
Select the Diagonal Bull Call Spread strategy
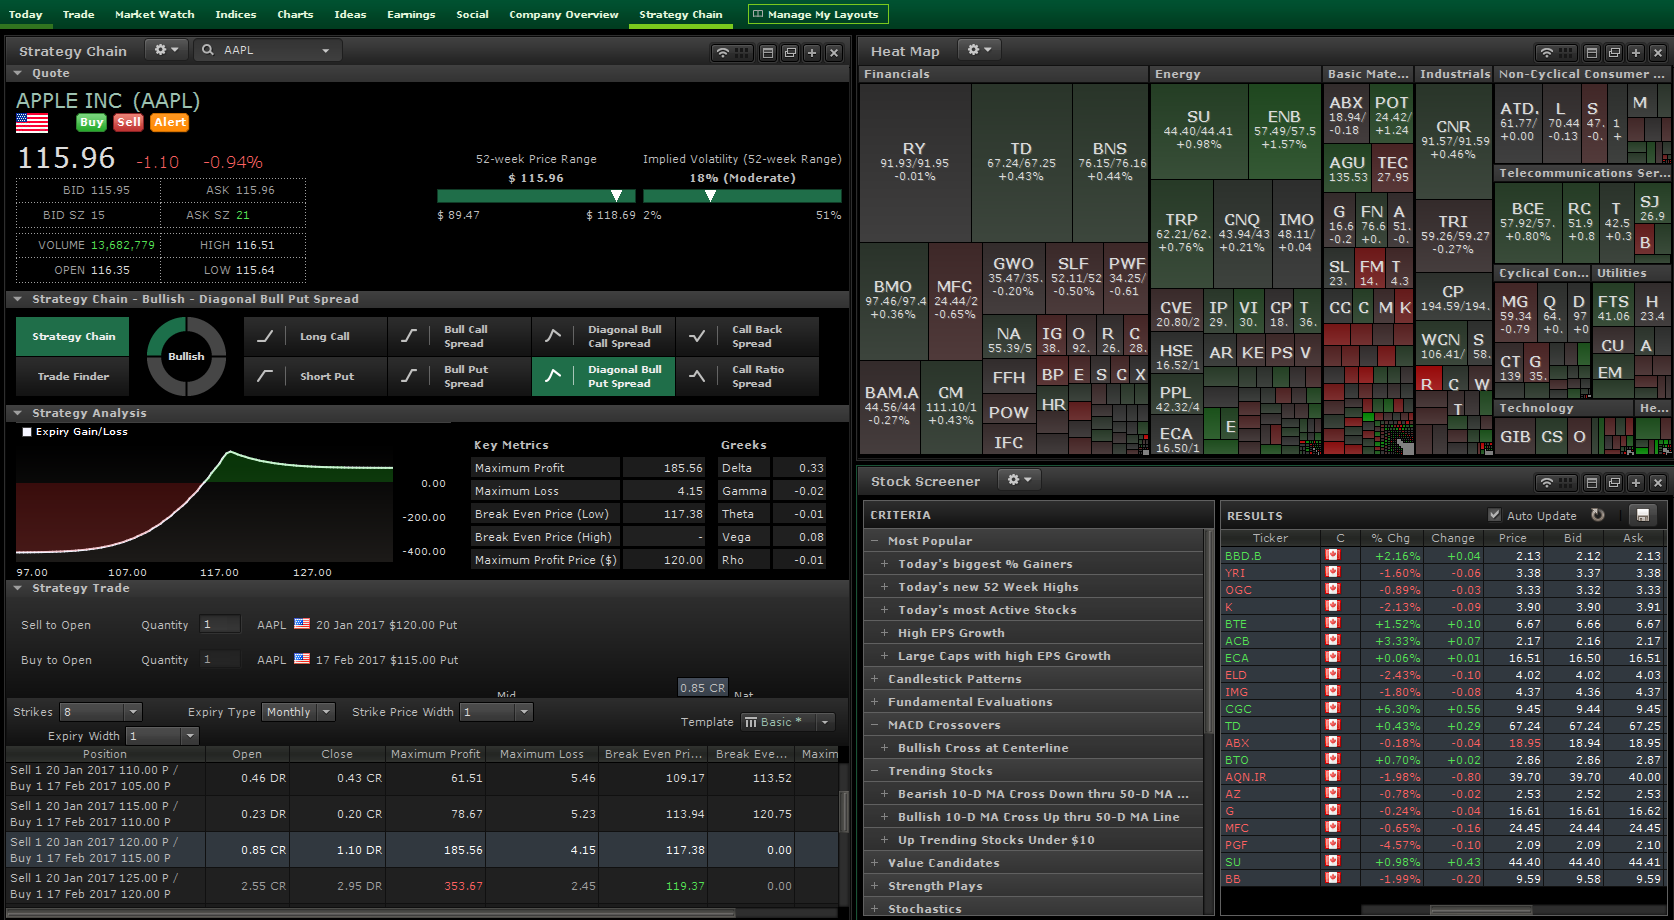(603, 336)
